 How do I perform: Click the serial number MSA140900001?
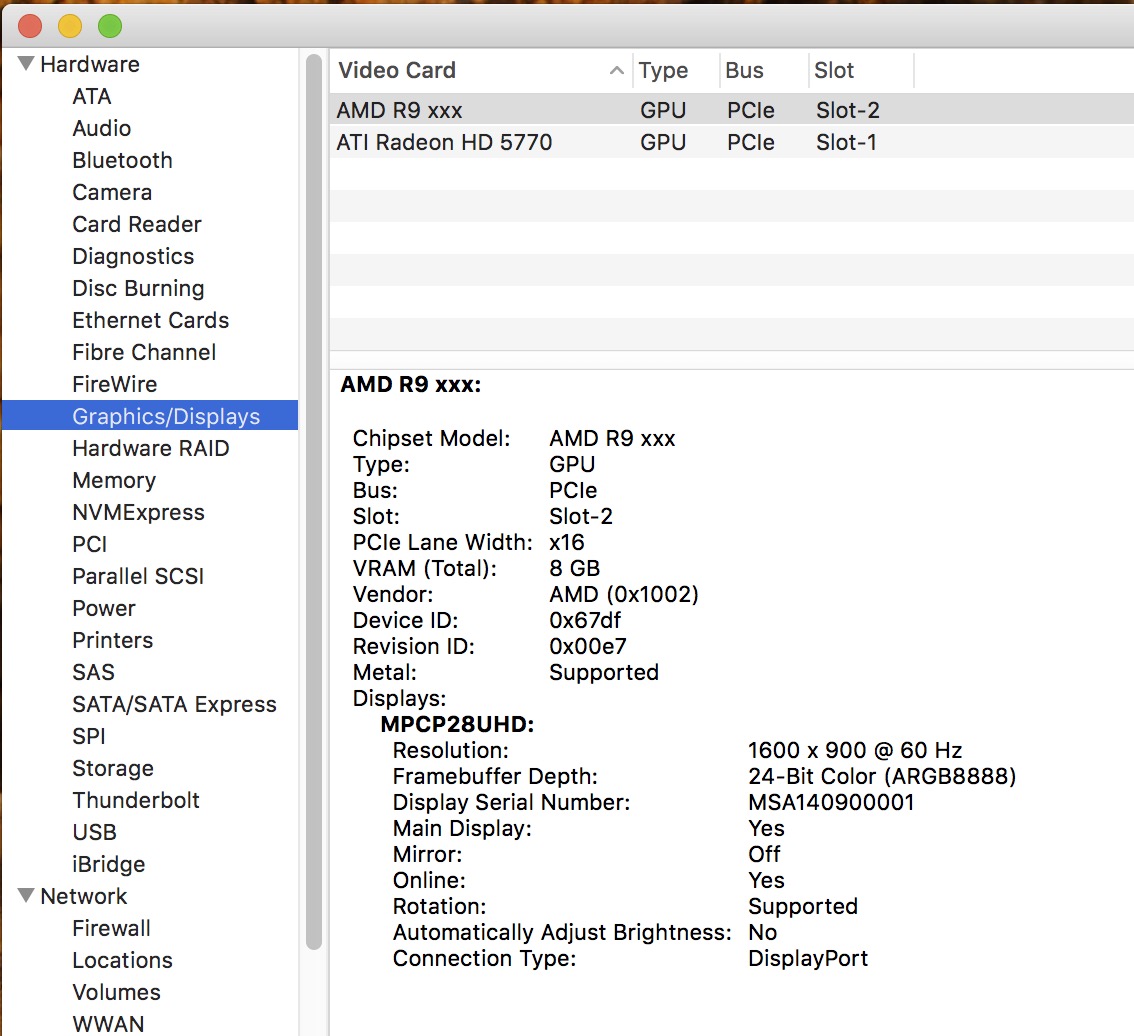pyautogui.click(x=831, y=802)
